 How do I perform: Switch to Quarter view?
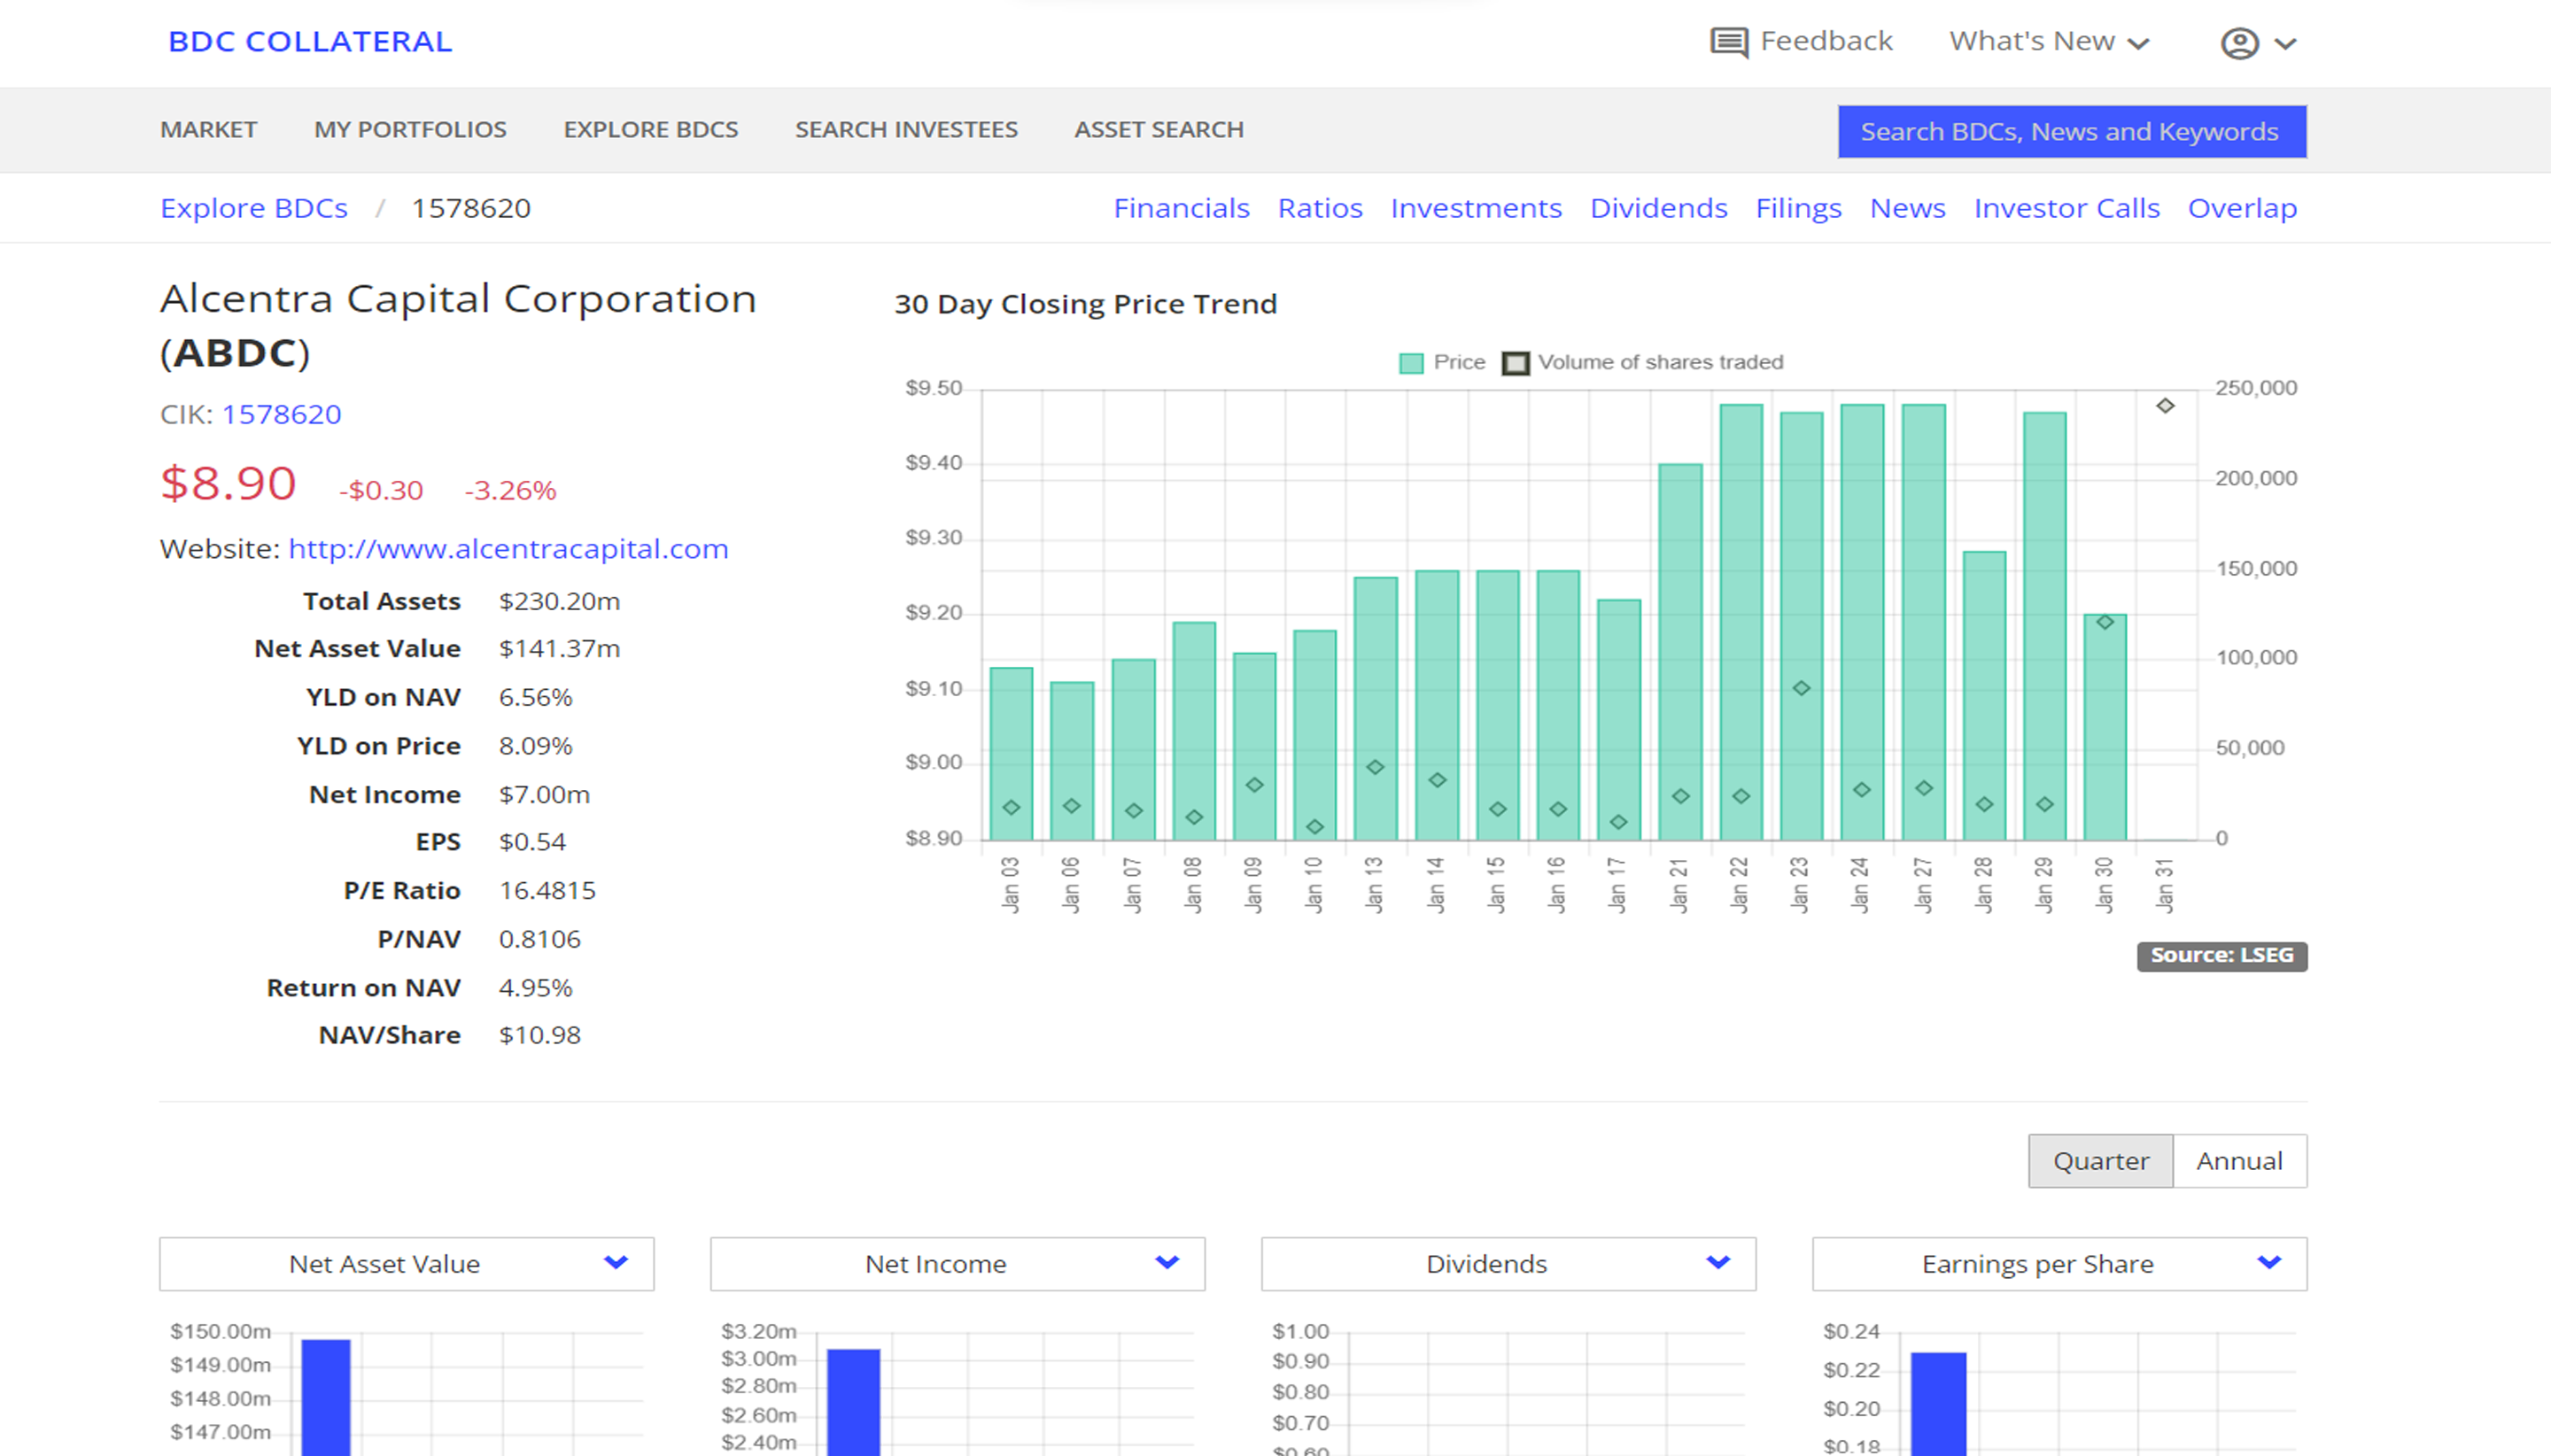point(2100,1161)
